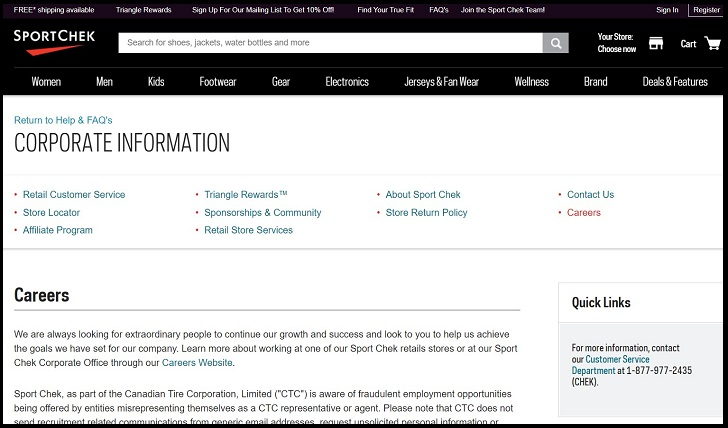The image size is (728, 428).
Task: Open Affiliate Program link
Action: 58,230
